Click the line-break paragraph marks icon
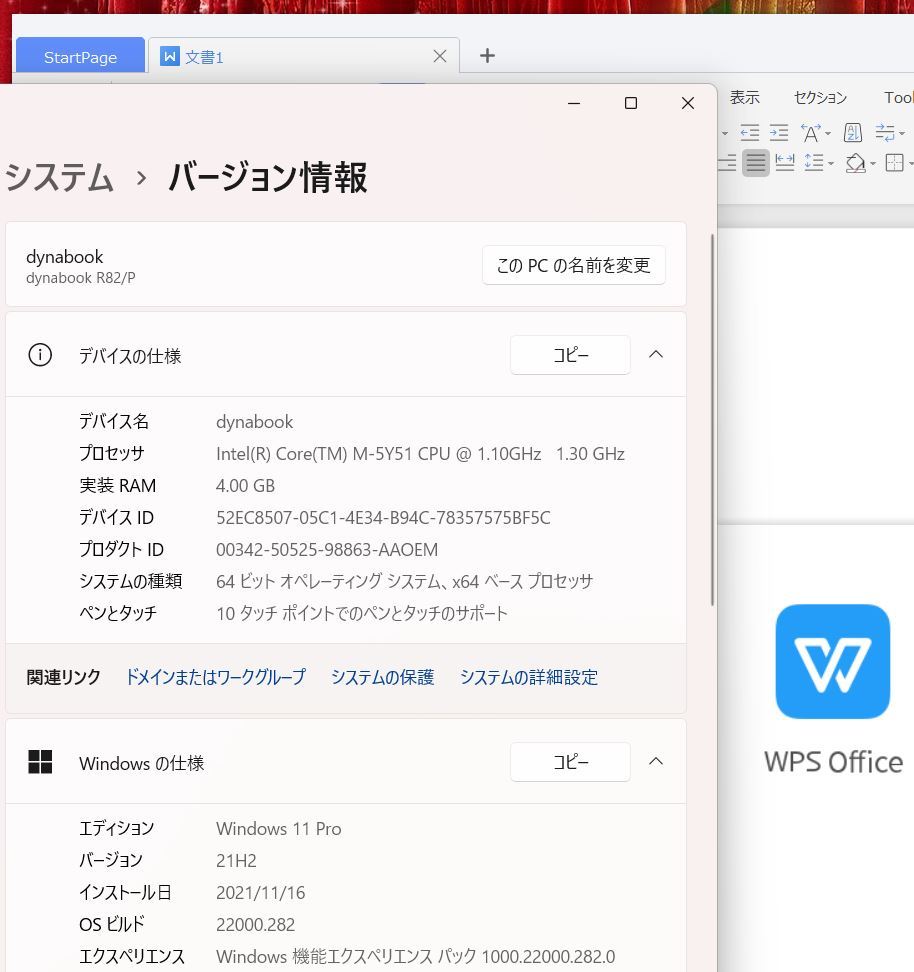 [885, 133]
